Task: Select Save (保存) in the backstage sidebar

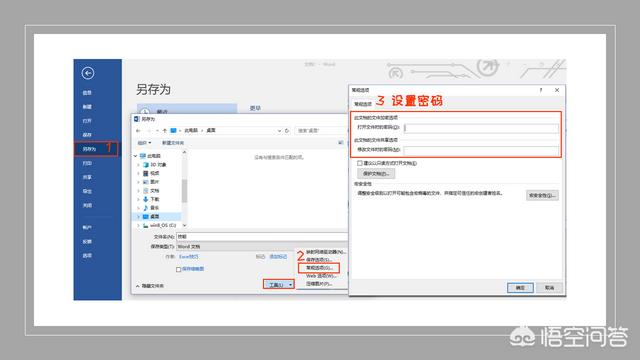Action: click(x=87, y=135)
